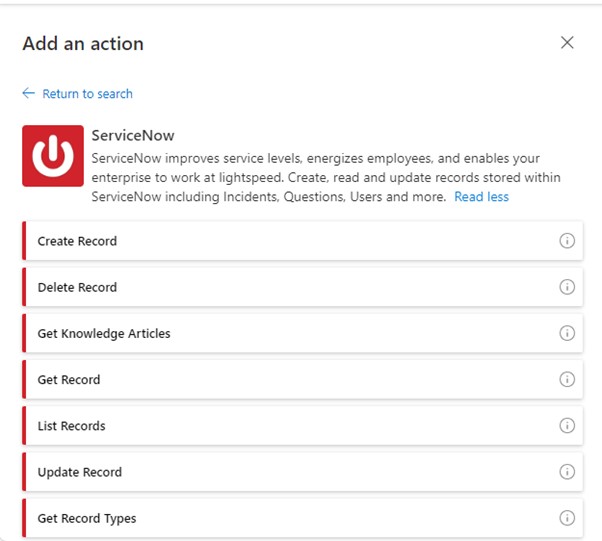Pick the Get Knowledge Articles action
602x541 pixels.
[x=104, y=333]
